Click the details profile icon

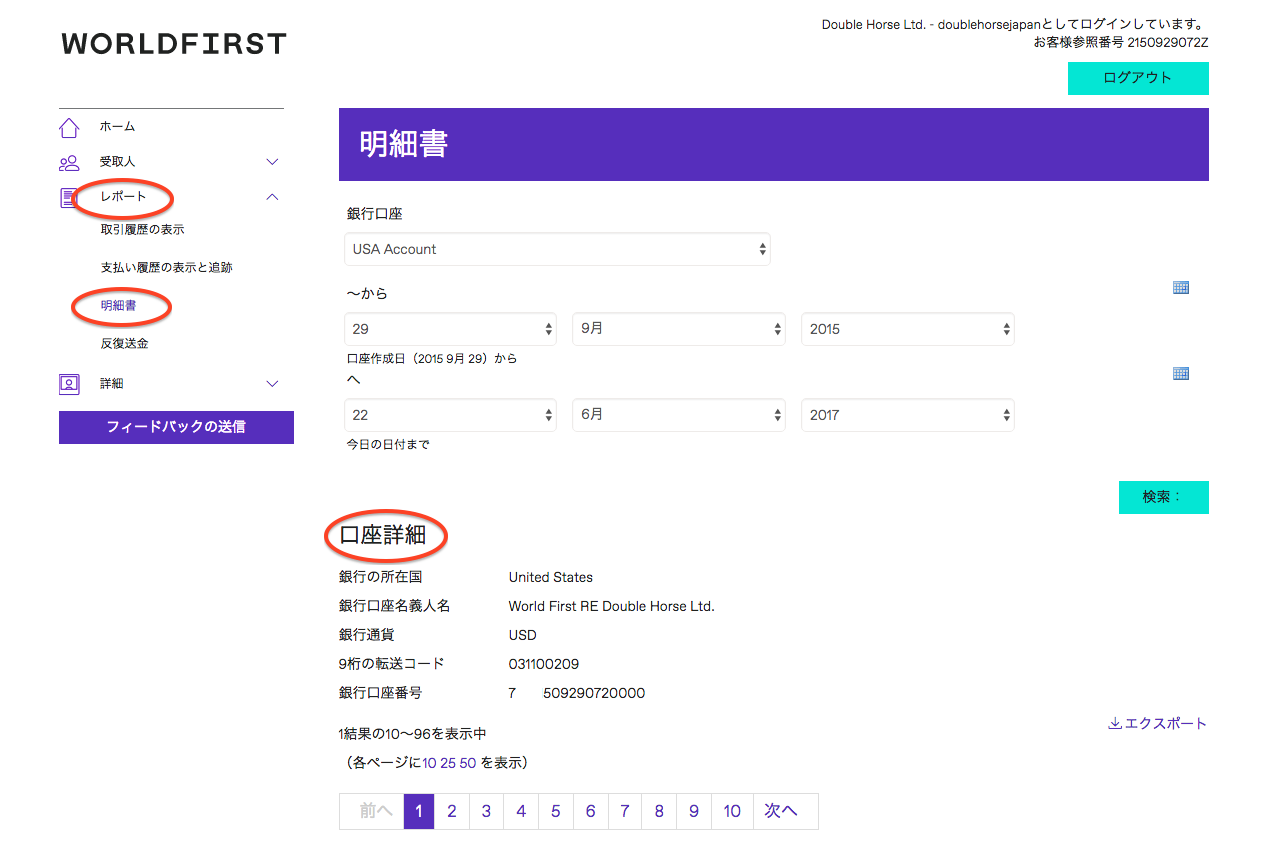pyautogui.click(x=69, y=383)
